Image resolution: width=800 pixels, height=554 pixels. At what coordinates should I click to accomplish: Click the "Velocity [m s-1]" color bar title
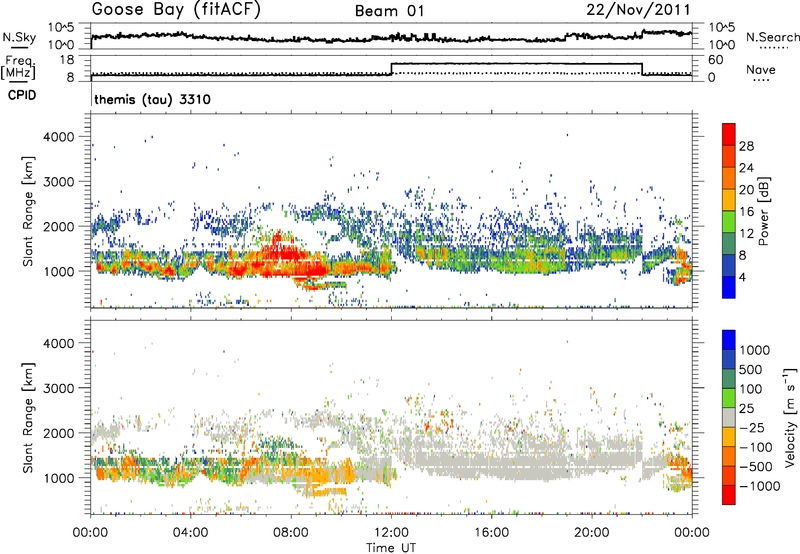(790, 417)
